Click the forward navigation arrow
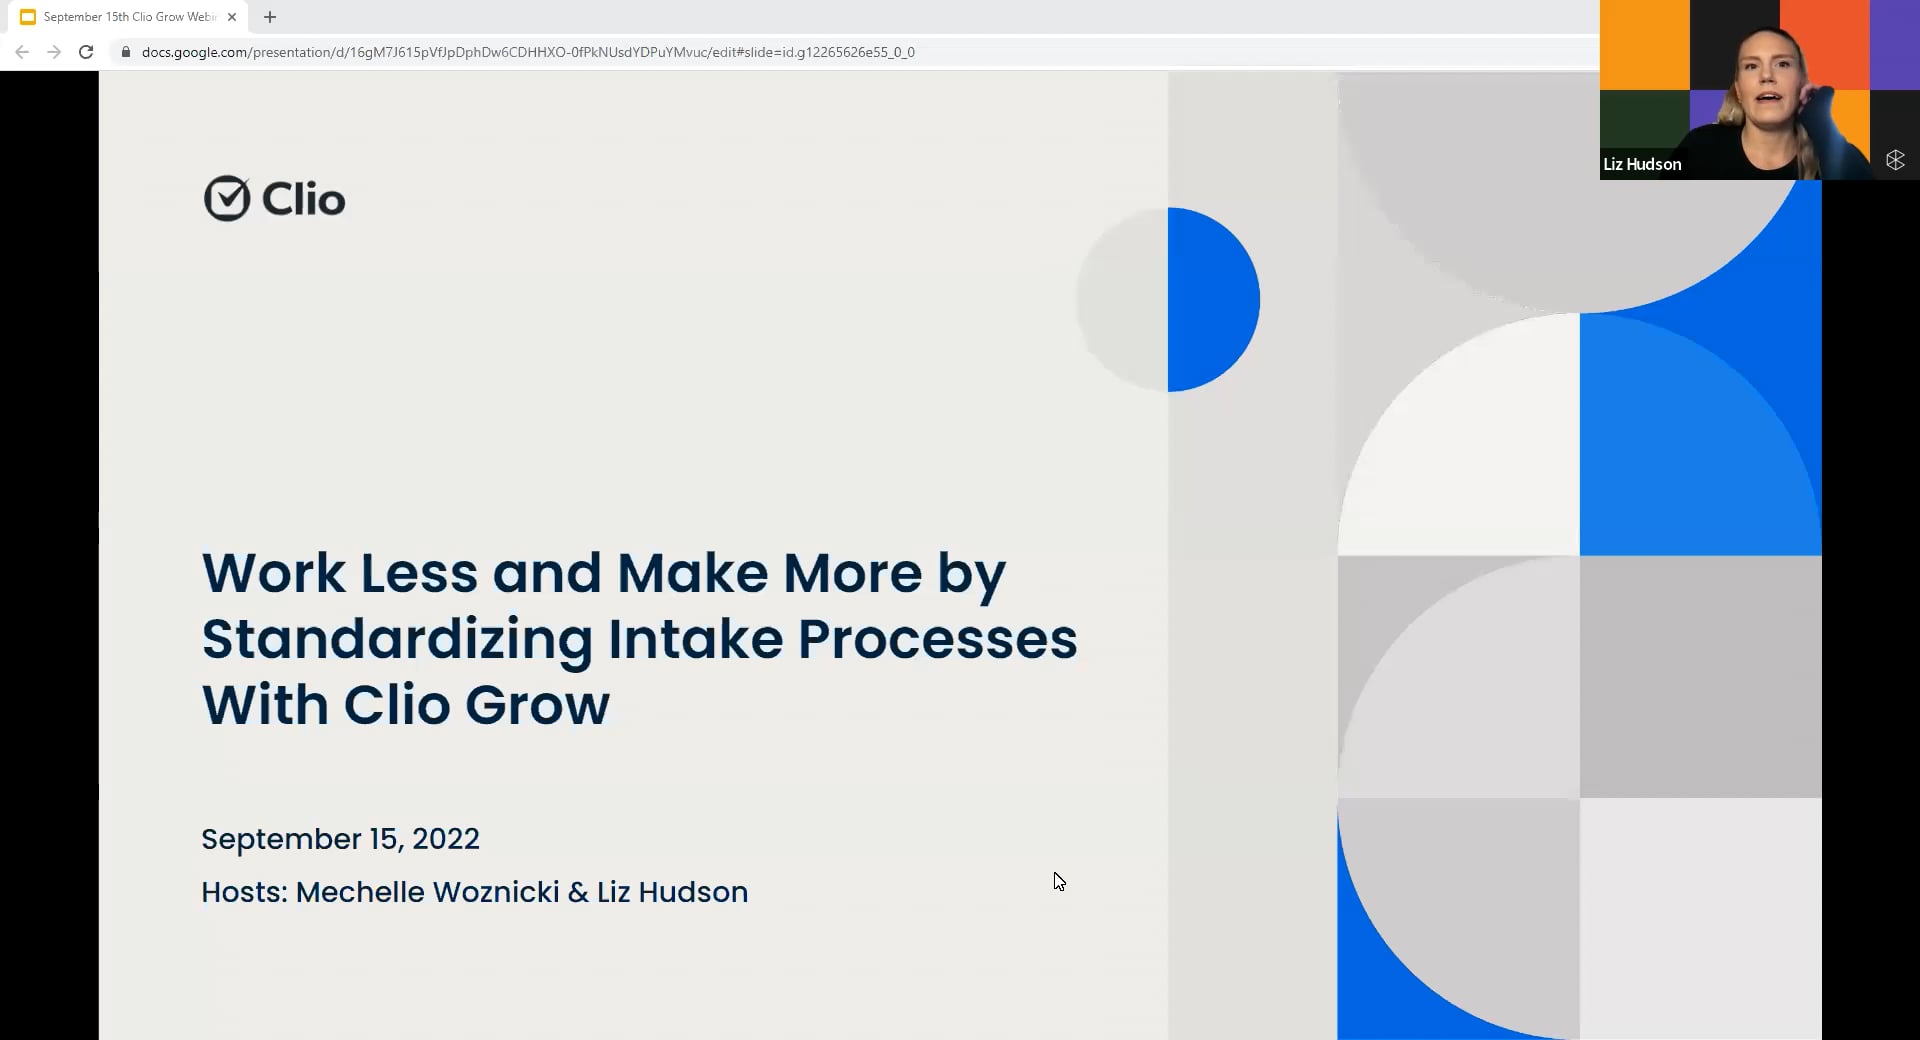The image size is (1920, 1040). tap(53, 52)
